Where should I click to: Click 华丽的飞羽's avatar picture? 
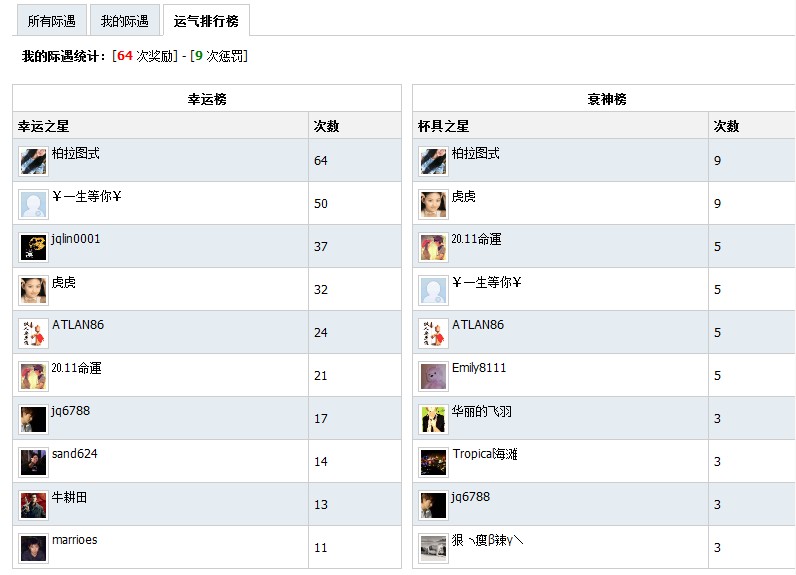pyautogui.click(x=433, y=419)
